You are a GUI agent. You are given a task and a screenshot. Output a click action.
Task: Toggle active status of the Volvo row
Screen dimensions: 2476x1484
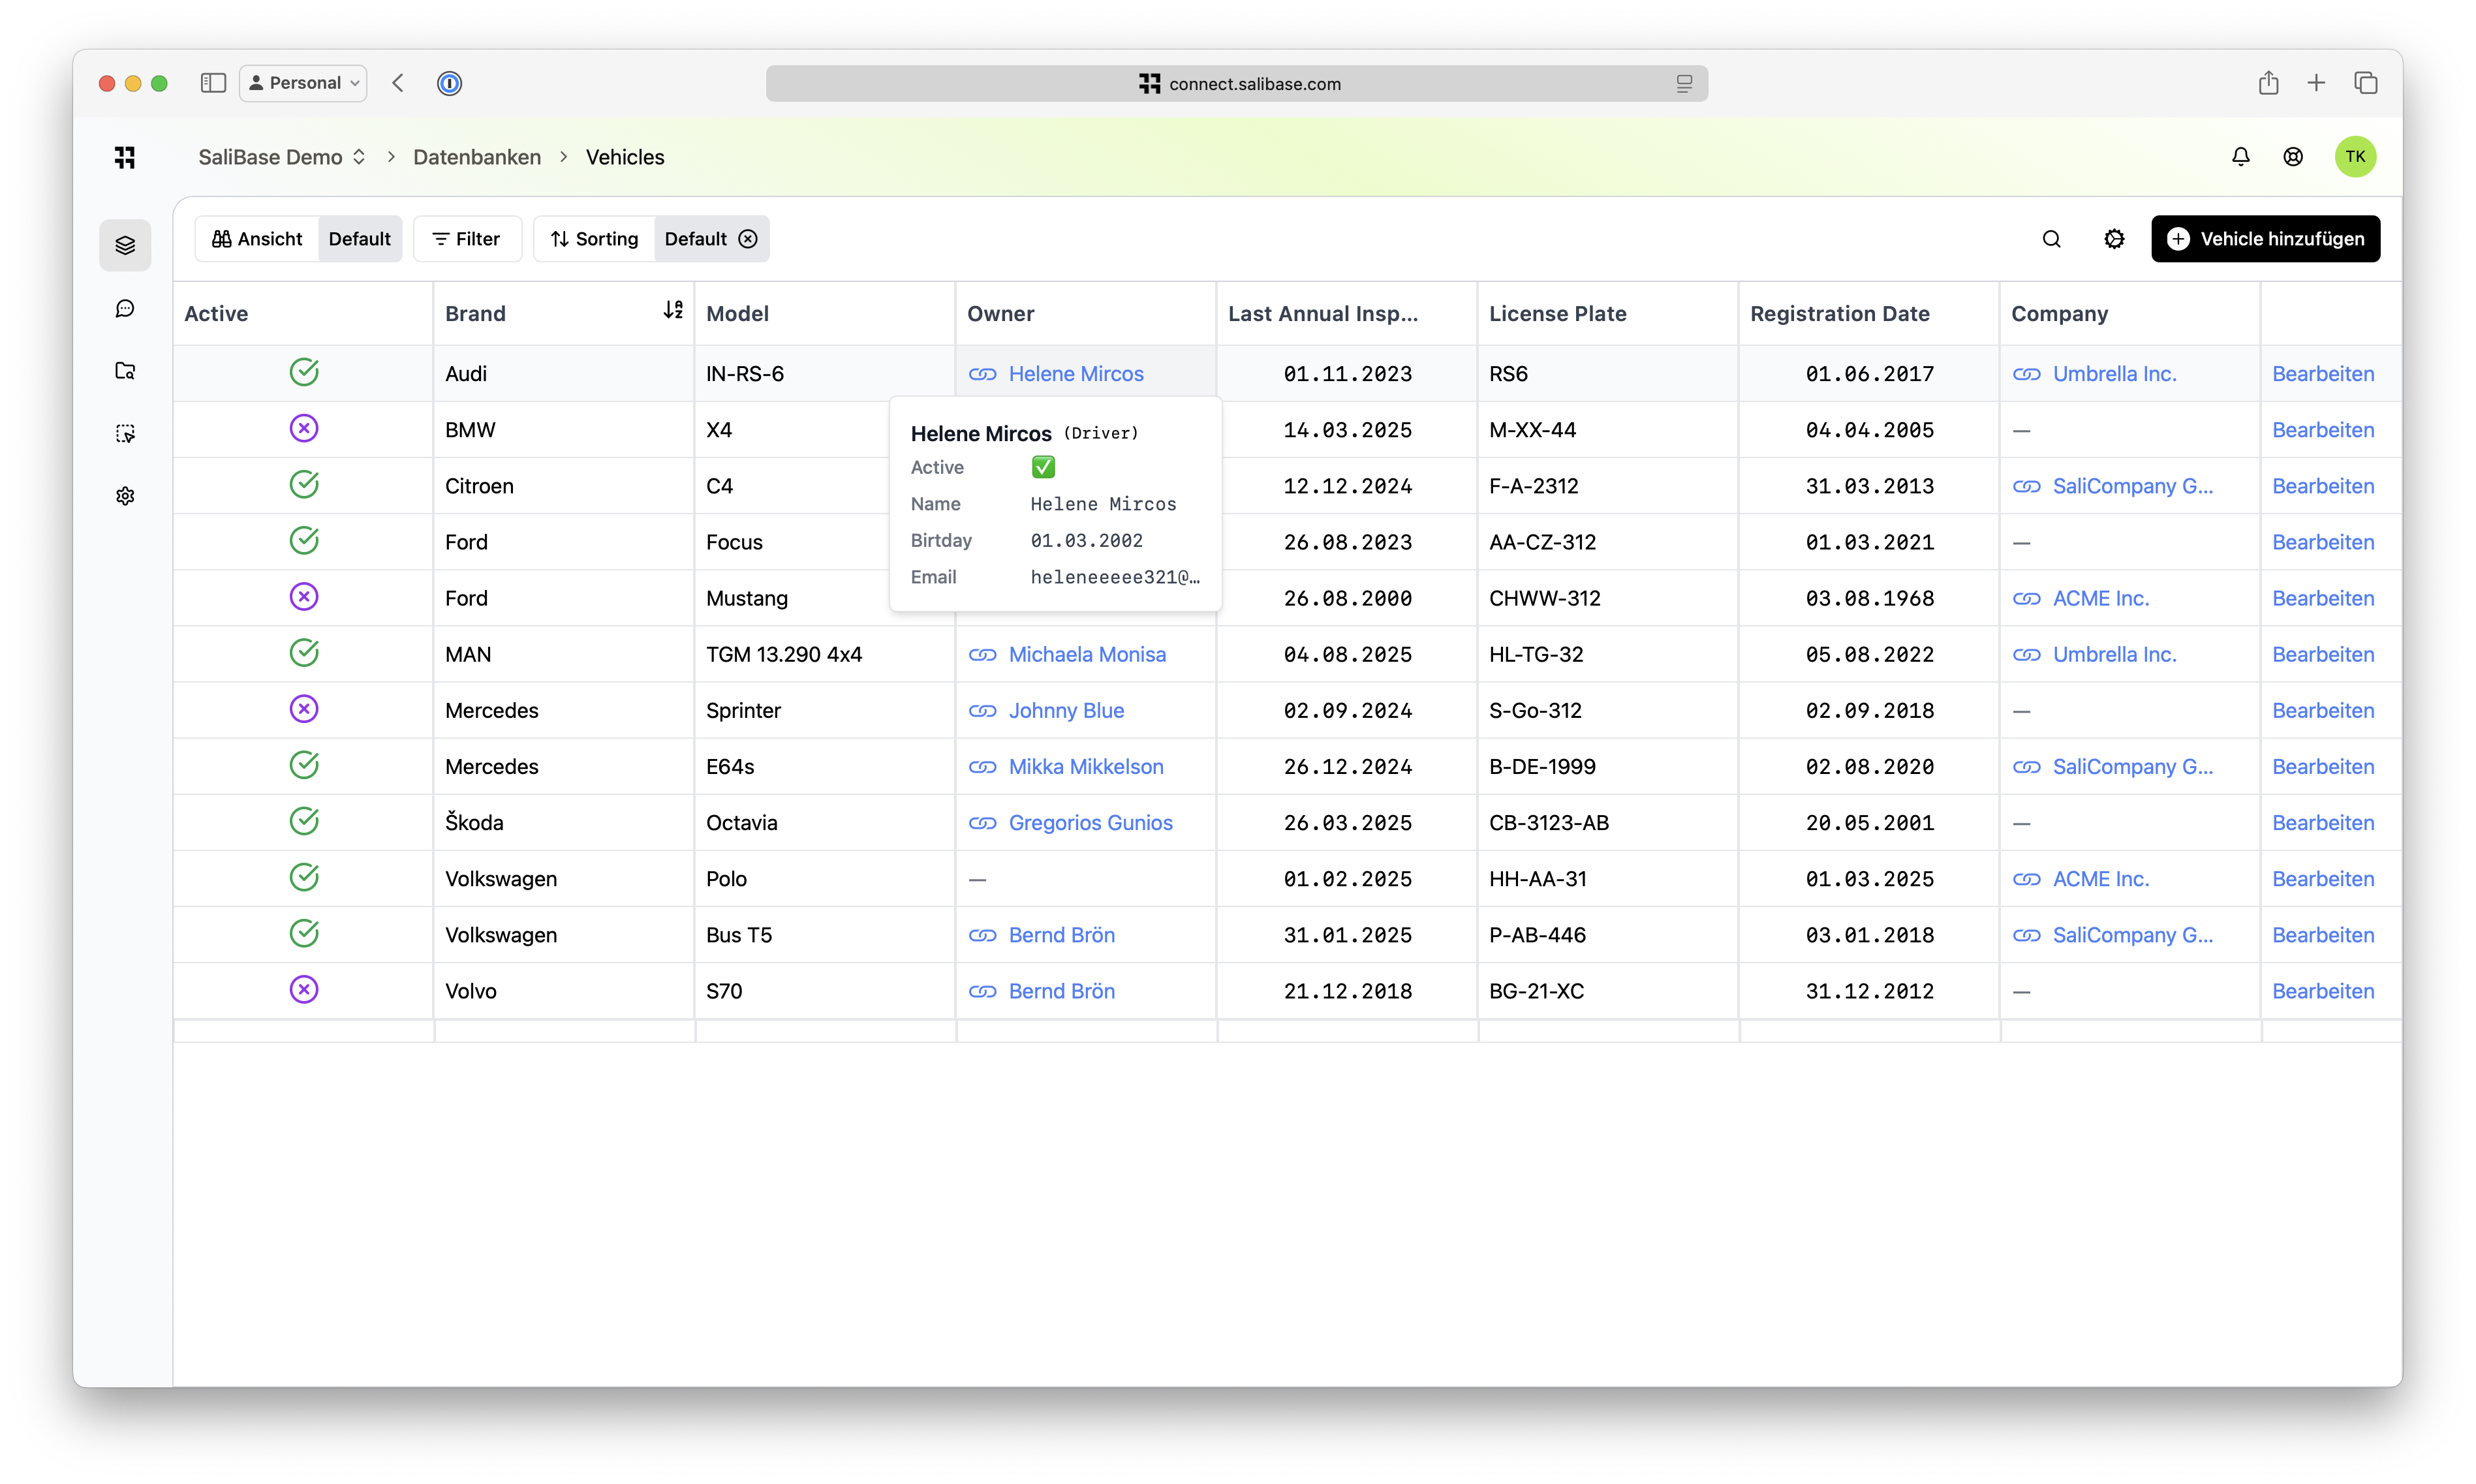(304, 990)
